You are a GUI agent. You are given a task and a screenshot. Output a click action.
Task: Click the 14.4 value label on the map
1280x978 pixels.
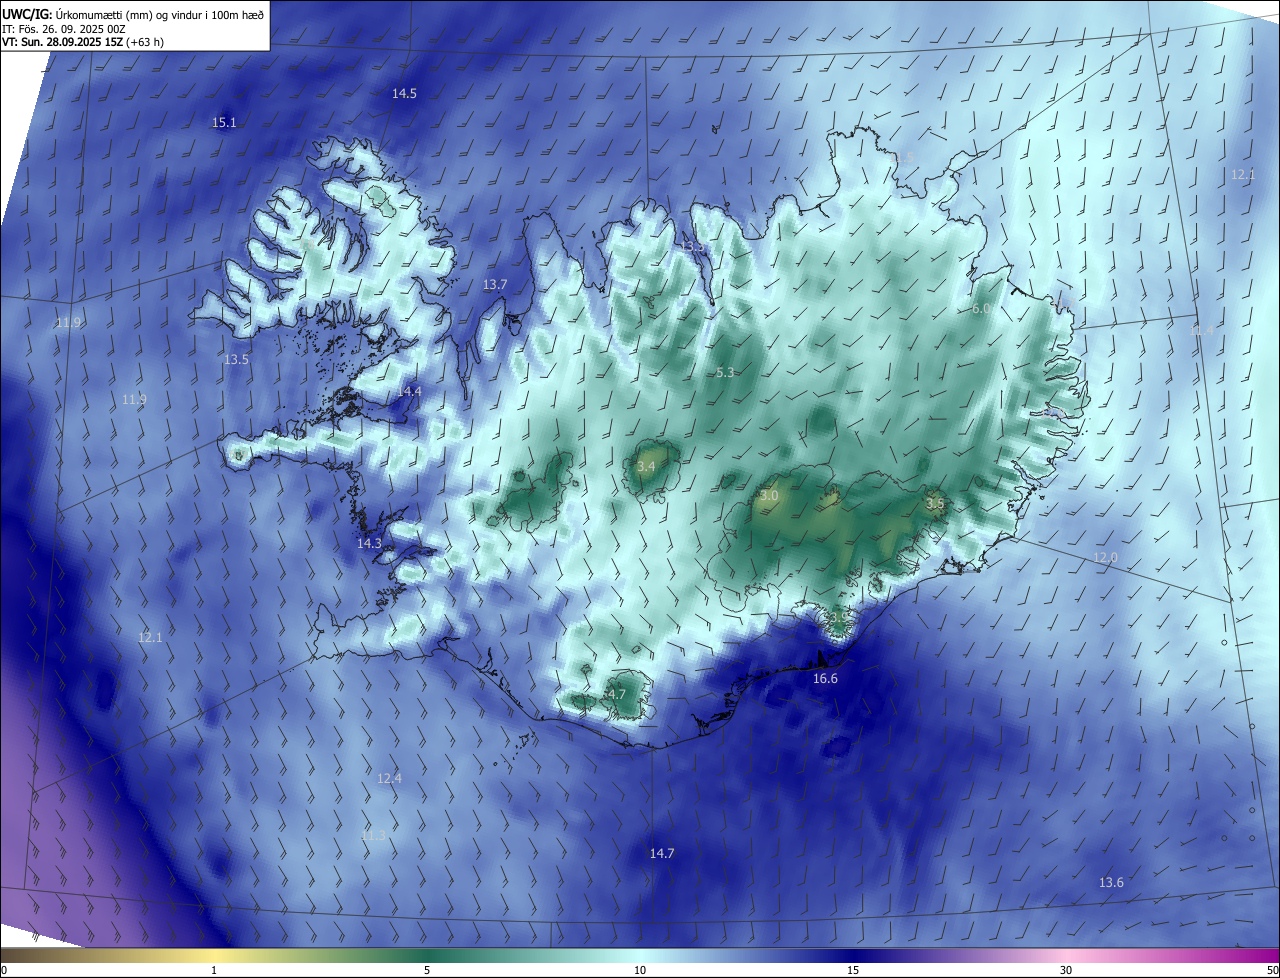pos(409,391)
